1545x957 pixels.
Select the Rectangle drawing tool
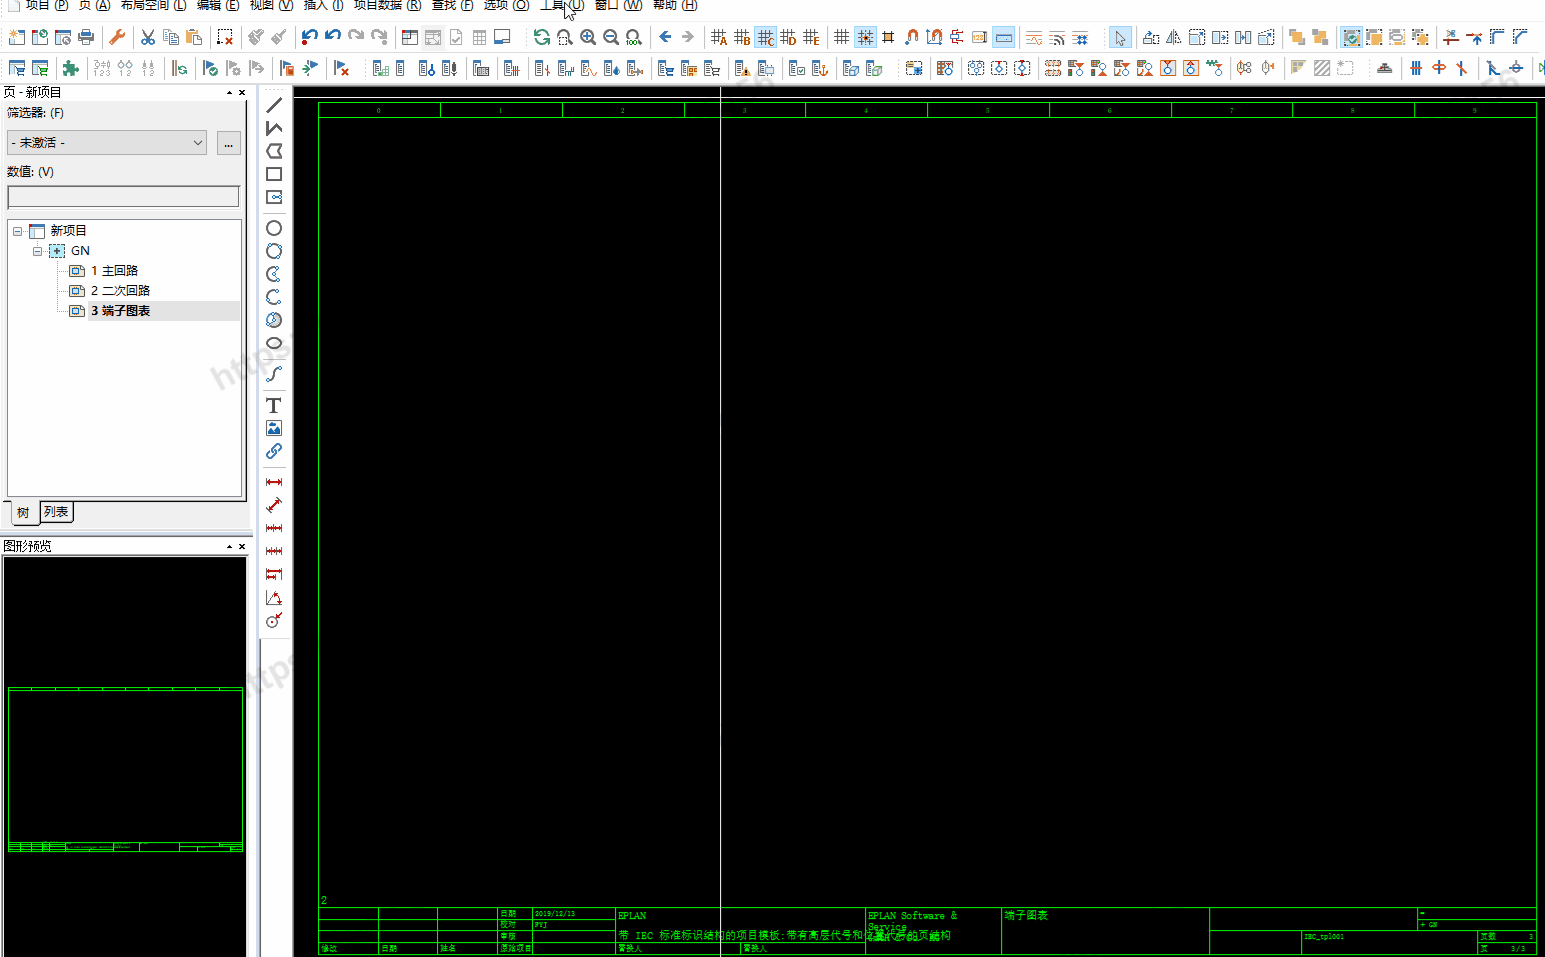pos(274,174)
